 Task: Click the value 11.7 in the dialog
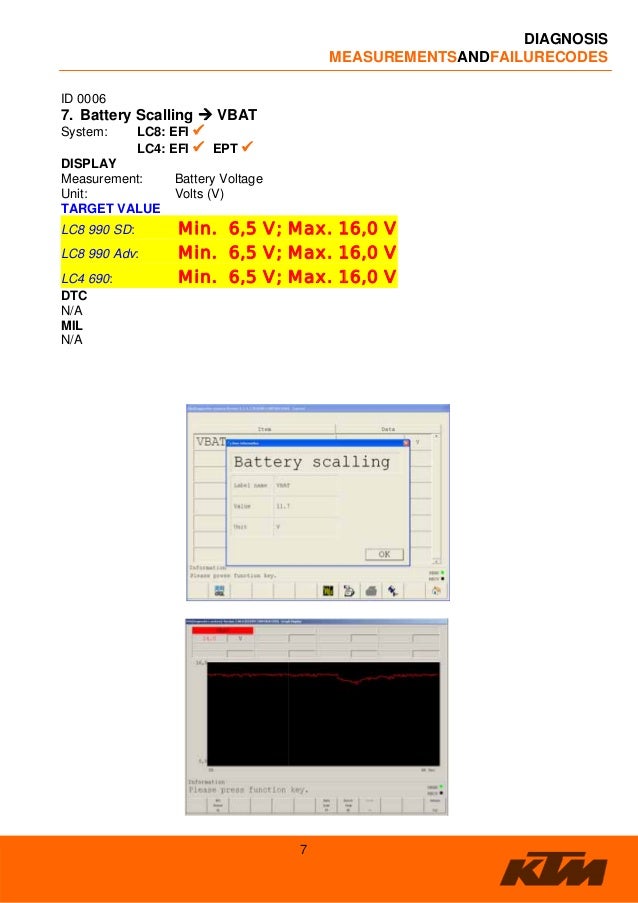pos(283,506)
